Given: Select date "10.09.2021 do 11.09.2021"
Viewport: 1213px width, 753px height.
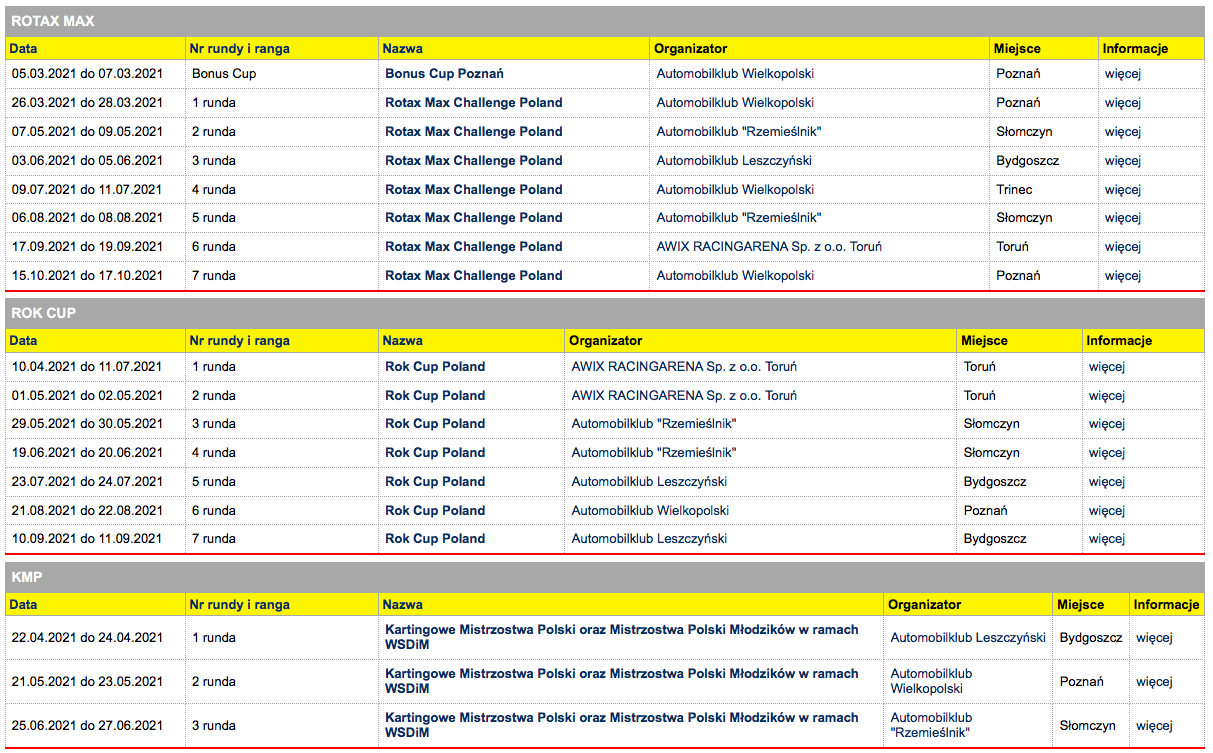Looking at the screenshot, I should pos(87,539).
